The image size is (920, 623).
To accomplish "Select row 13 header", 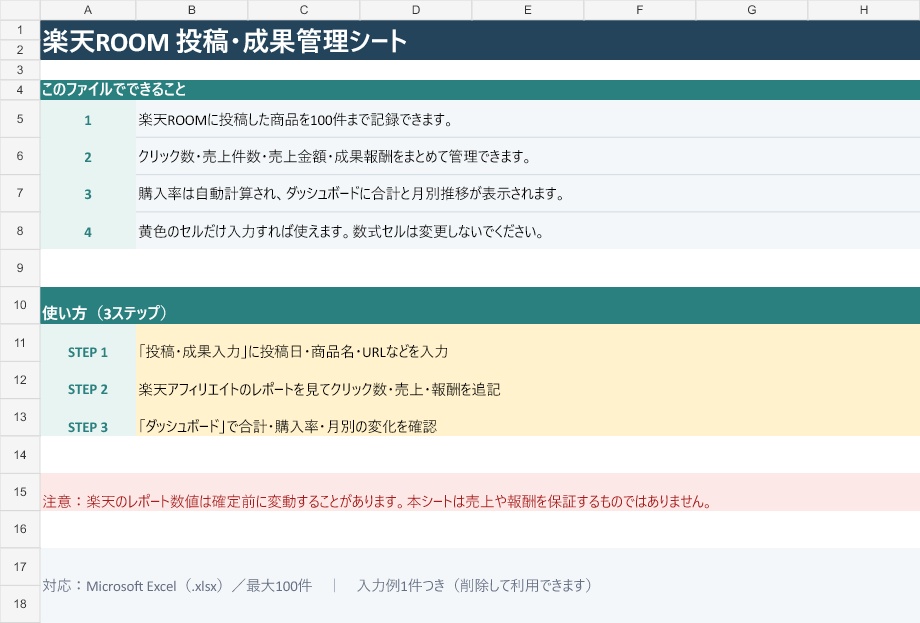I will point(20,417).
